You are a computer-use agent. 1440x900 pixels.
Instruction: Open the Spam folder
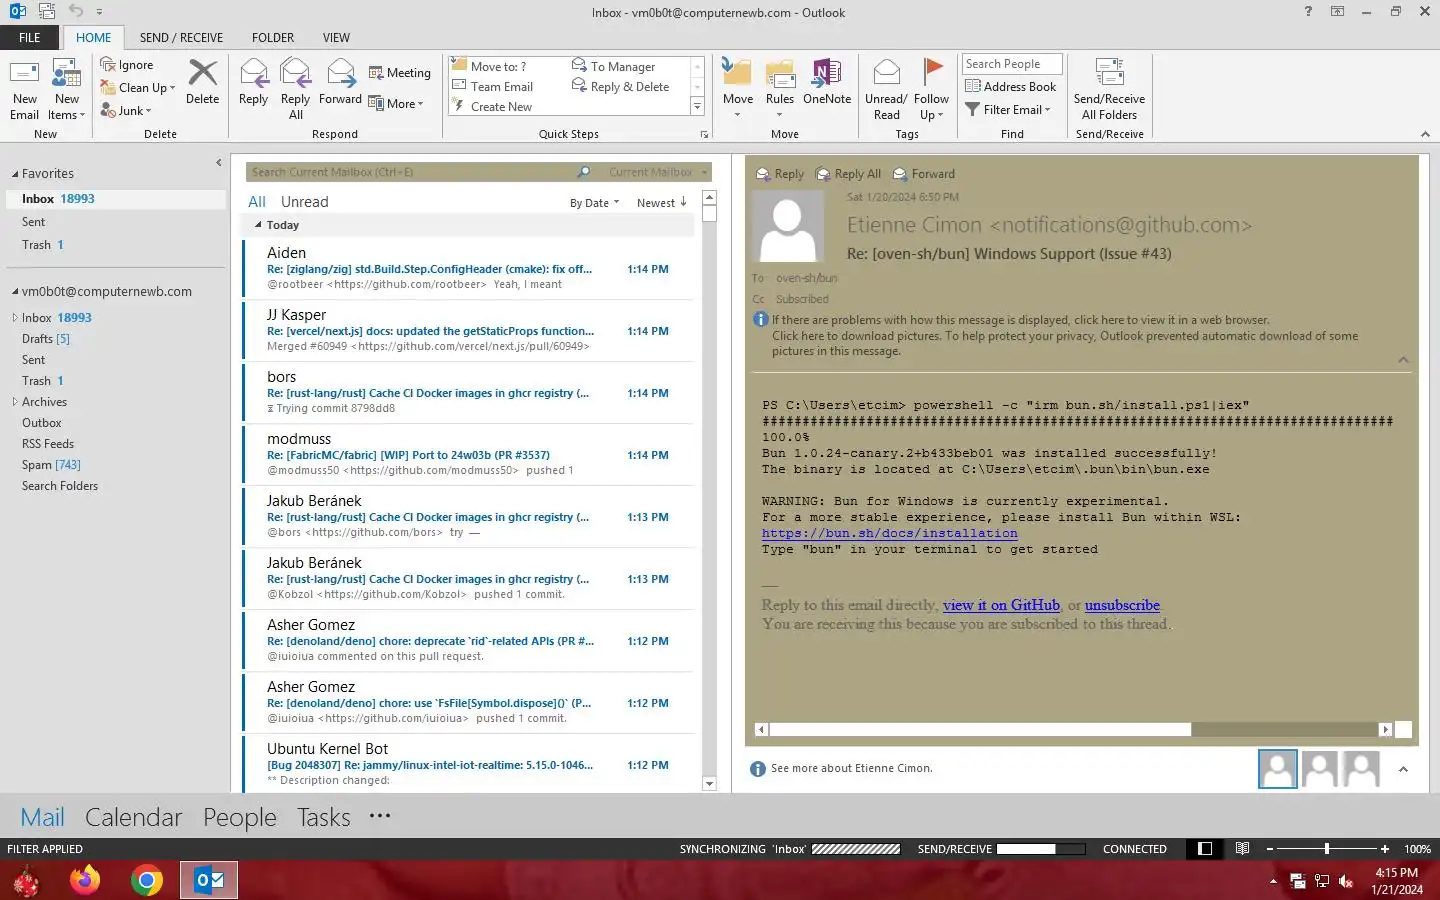click(x=51, y=465)
